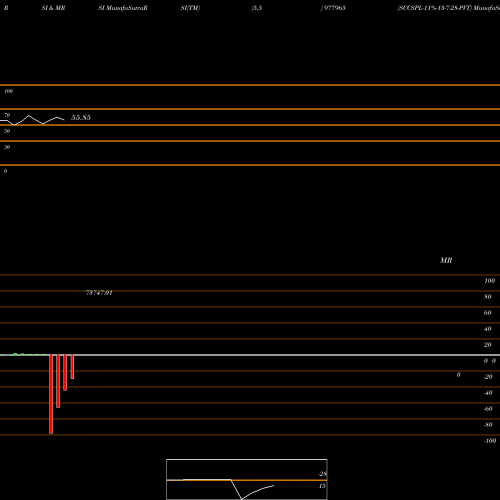Click the SI(TM) header text

click(190, 8)
